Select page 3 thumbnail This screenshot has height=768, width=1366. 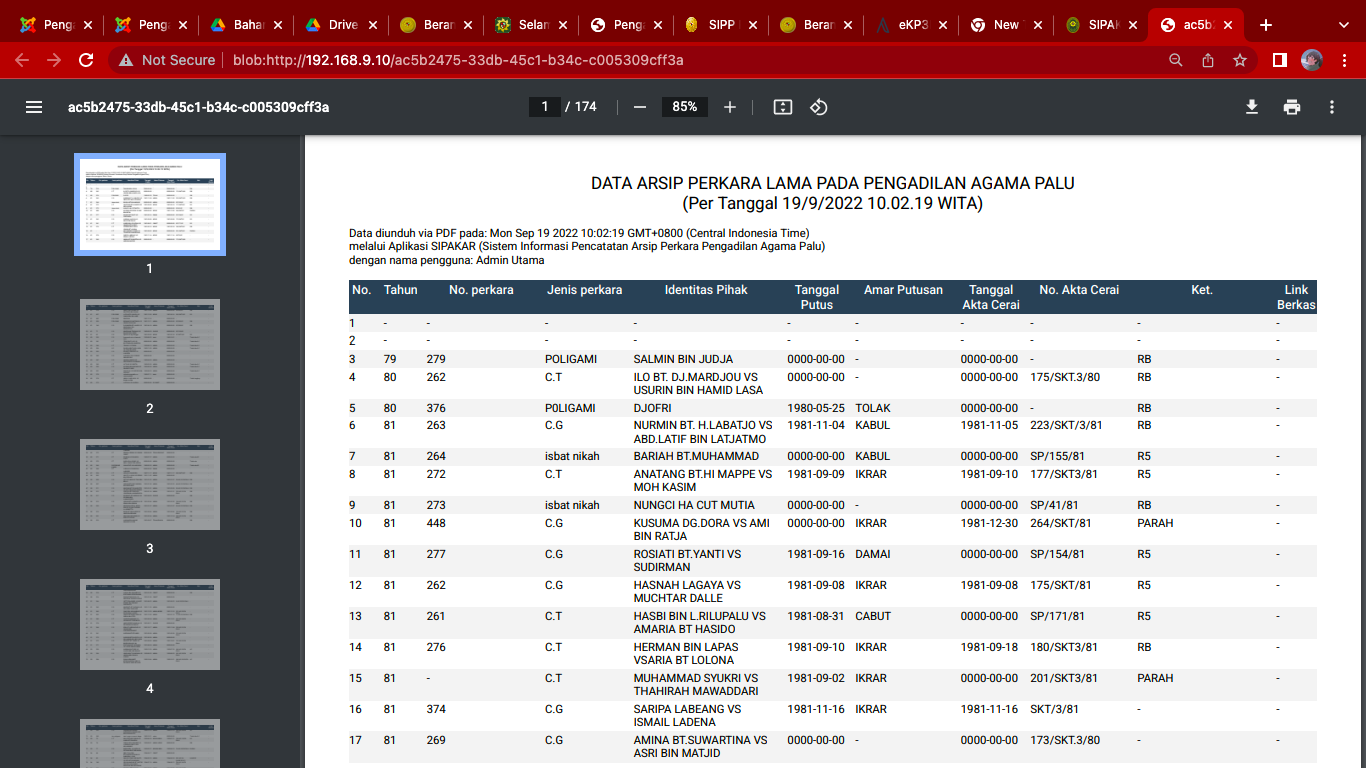click(150, 484)
